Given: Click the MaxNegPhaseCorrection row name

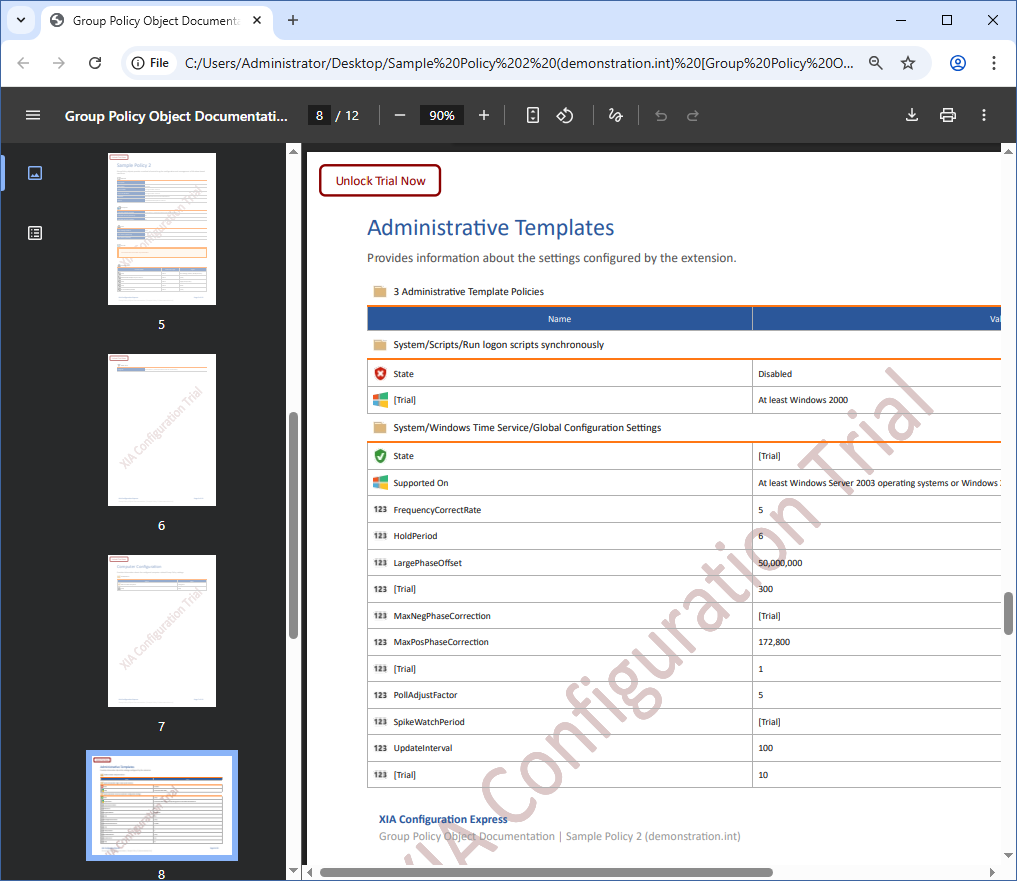Looking at the screenshot, I should click(x=442, y=616).
